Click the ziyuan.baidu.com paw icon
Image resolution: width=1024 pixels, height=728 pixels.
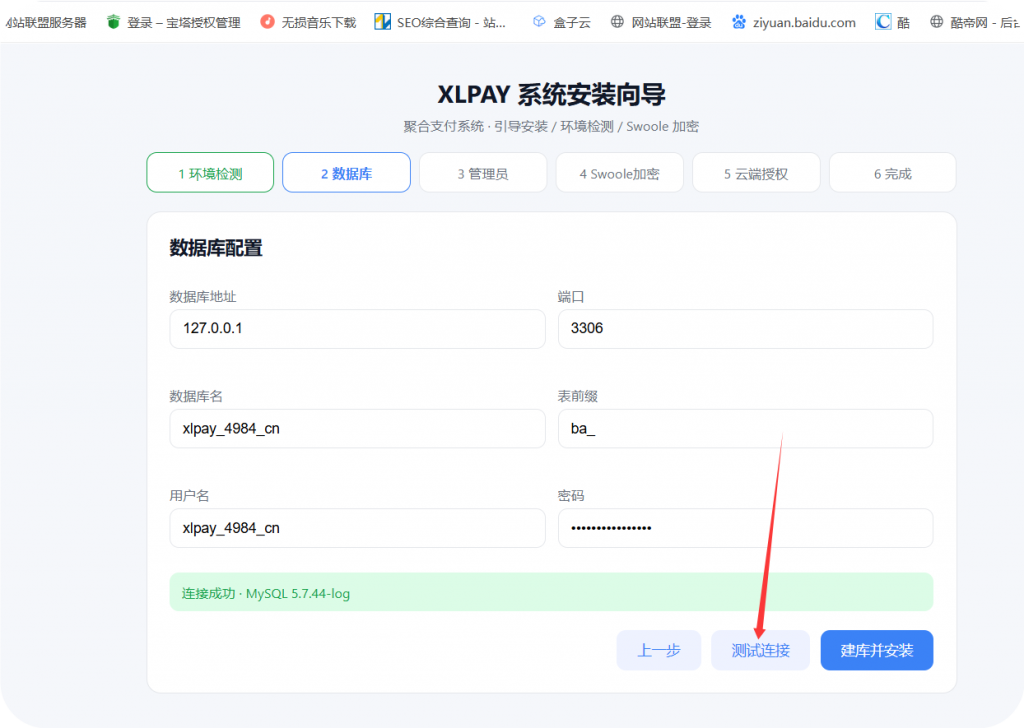pos(739,22)
